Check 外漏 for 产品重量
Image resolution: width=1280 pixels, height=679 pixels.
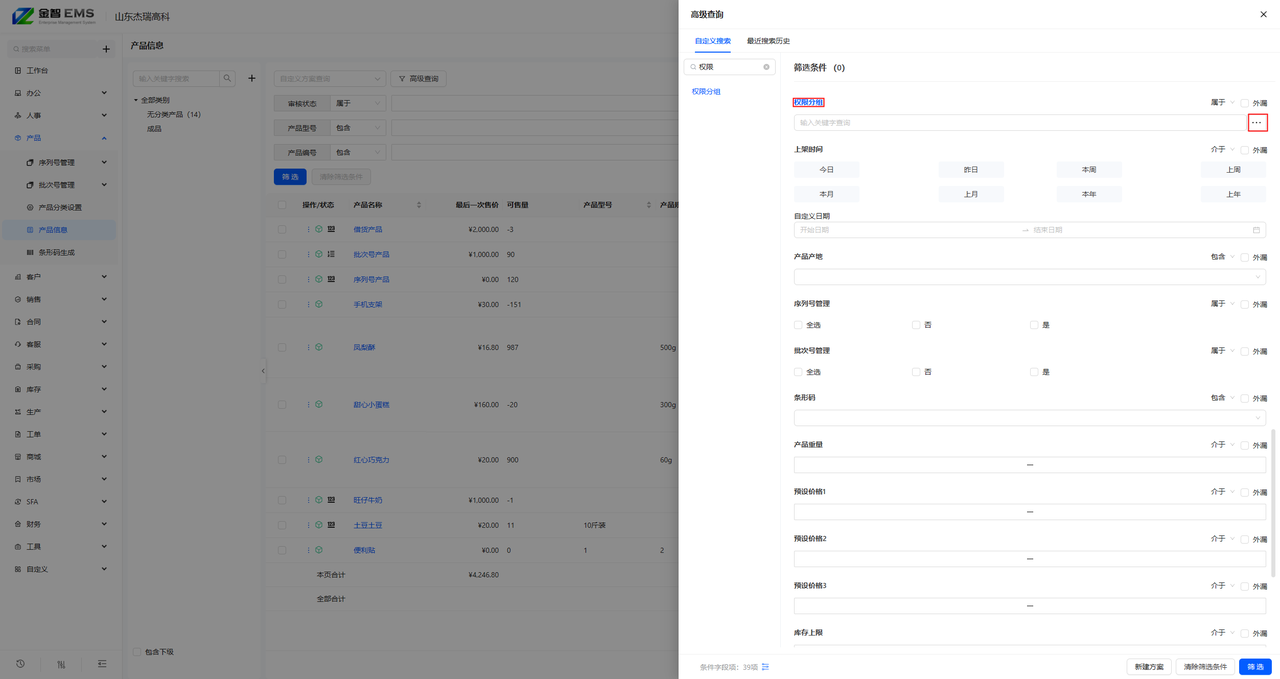[x=1245, y=445]
